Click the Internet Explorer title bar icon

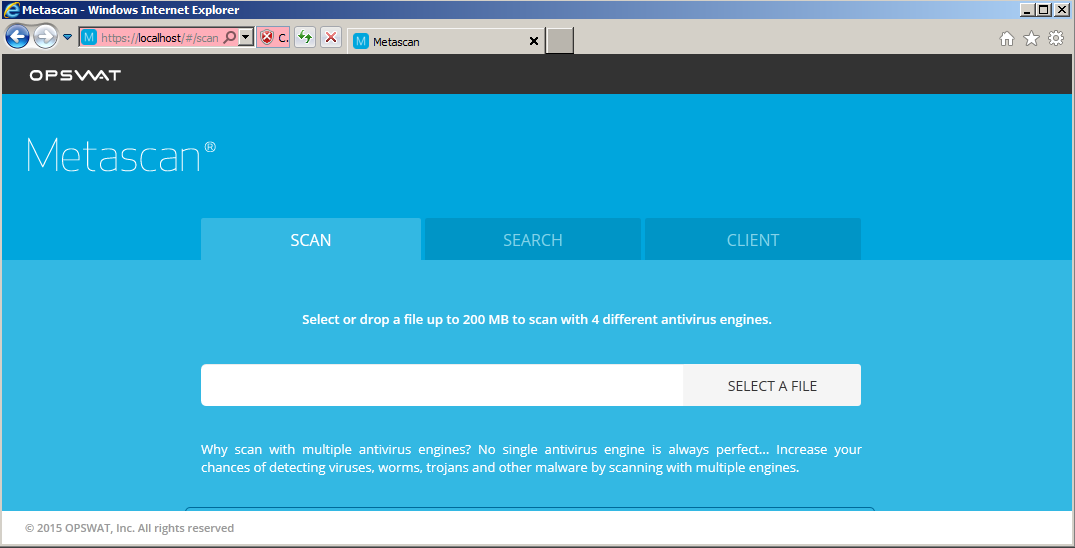(x=12, y=10)
